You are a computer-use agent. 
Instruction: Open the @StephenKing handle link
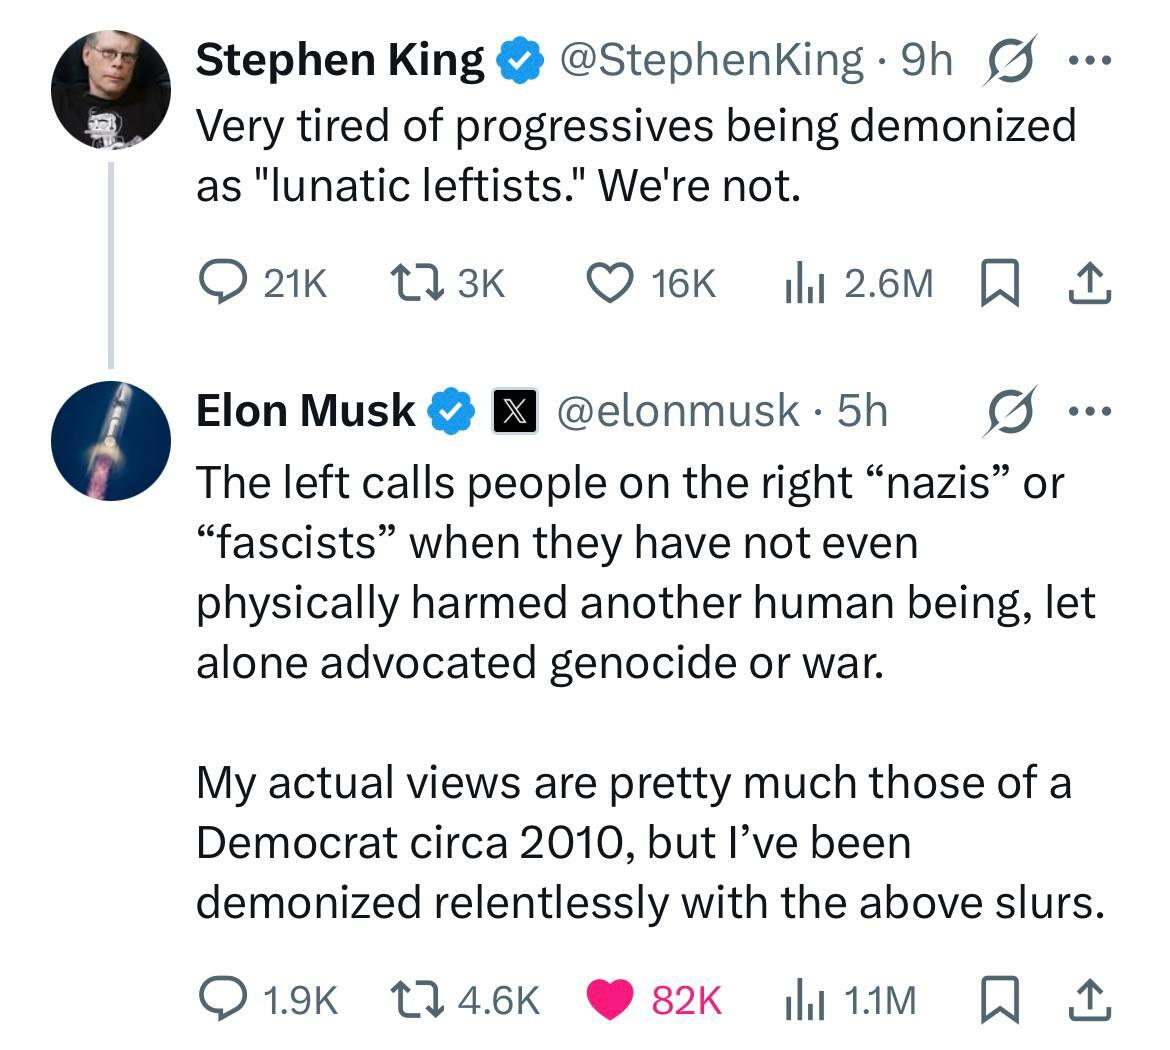pyautogui.click(x=710, y=61)
